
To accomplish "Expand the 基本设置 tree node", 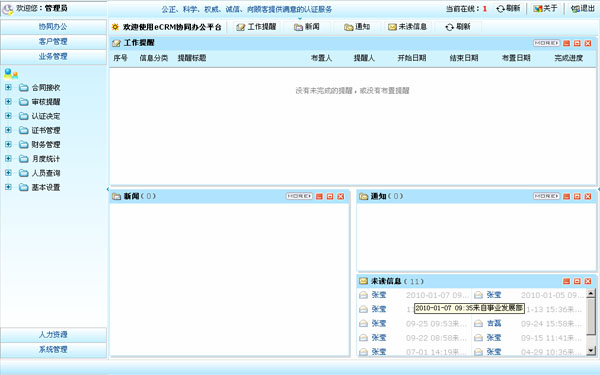I will (x=8, y=187).
